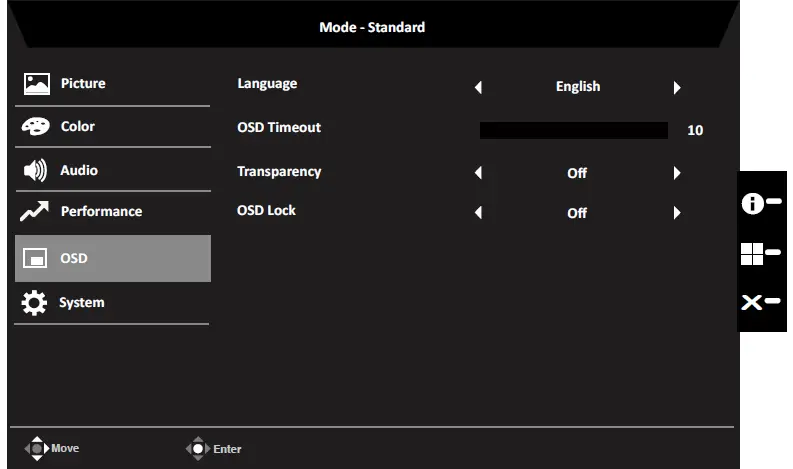Screen dimensions: 793x469
Task: Toggle OSD Lock using right arrow
Action: click(x=677, y=213)
